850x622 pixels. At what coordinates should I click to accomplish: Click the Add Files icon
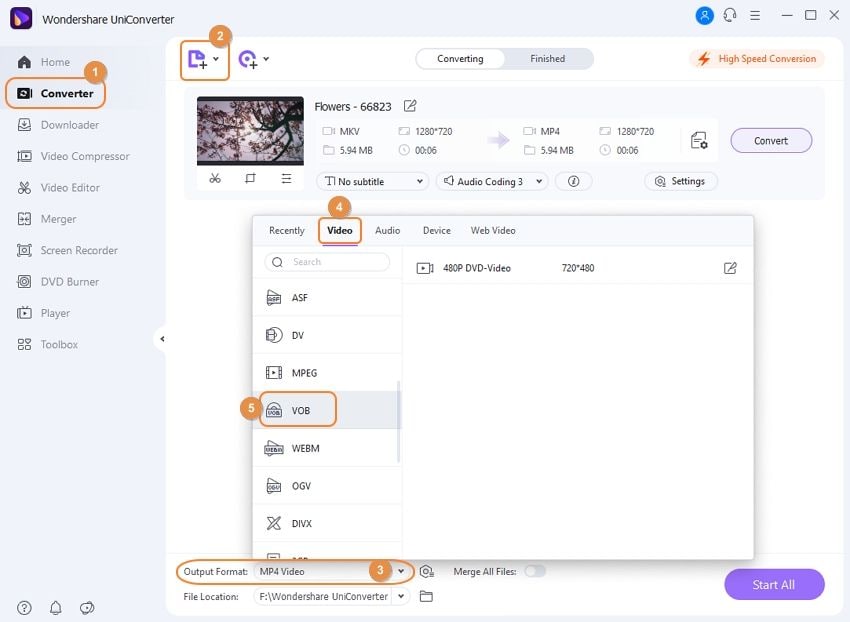coord(197,59)
